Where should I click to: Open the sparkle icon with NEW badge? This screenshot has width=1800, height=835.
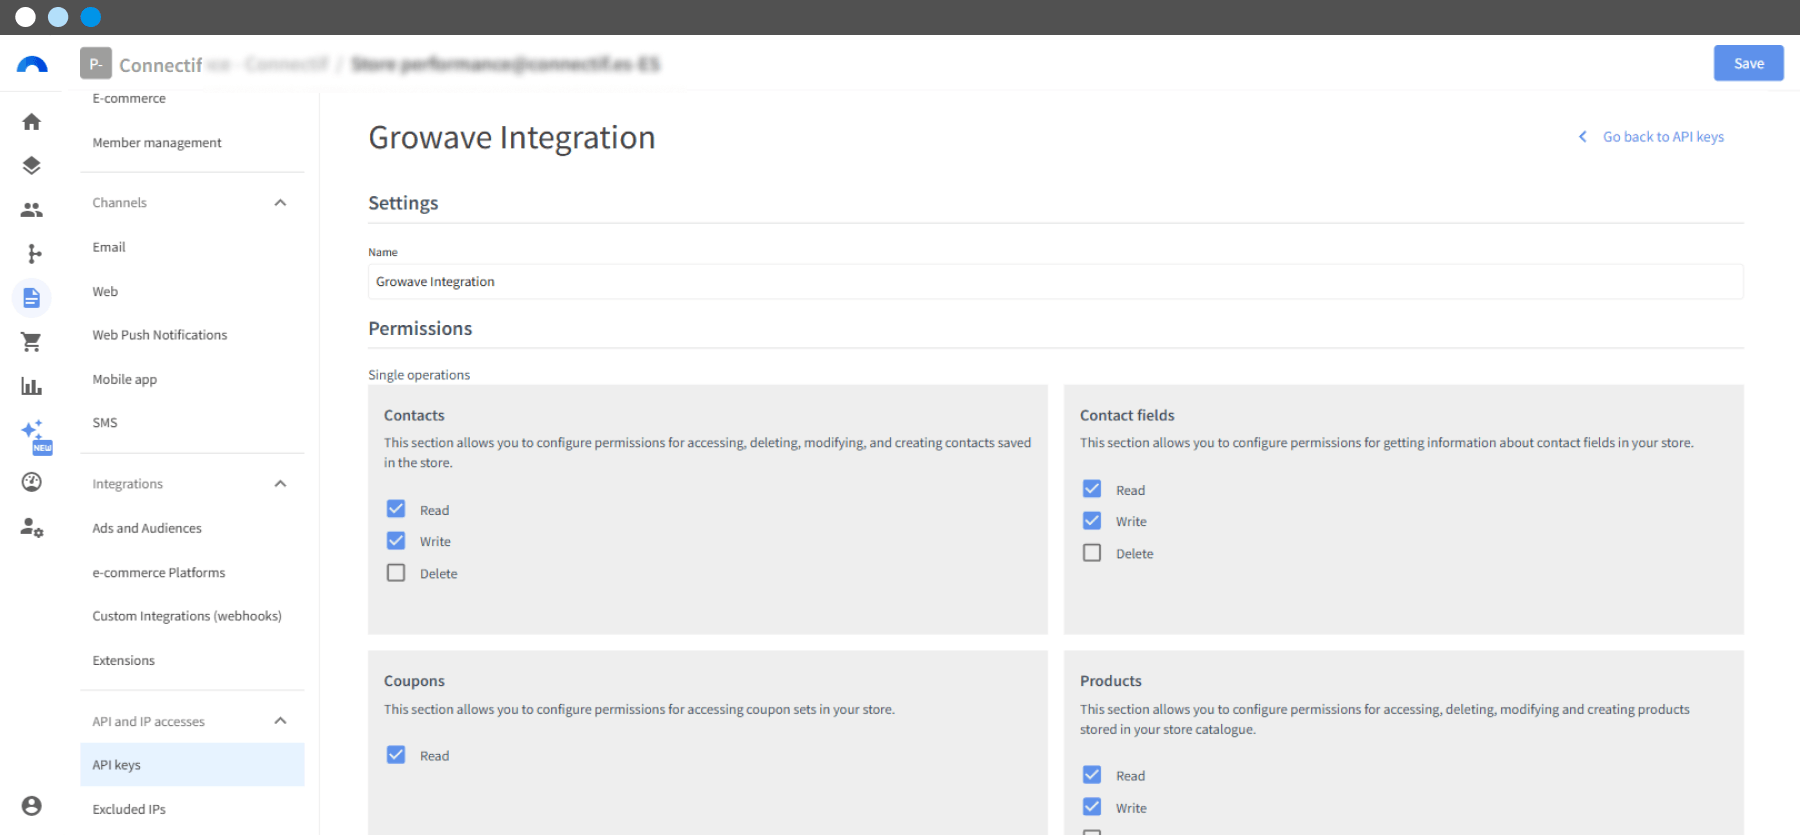point(35,436)
